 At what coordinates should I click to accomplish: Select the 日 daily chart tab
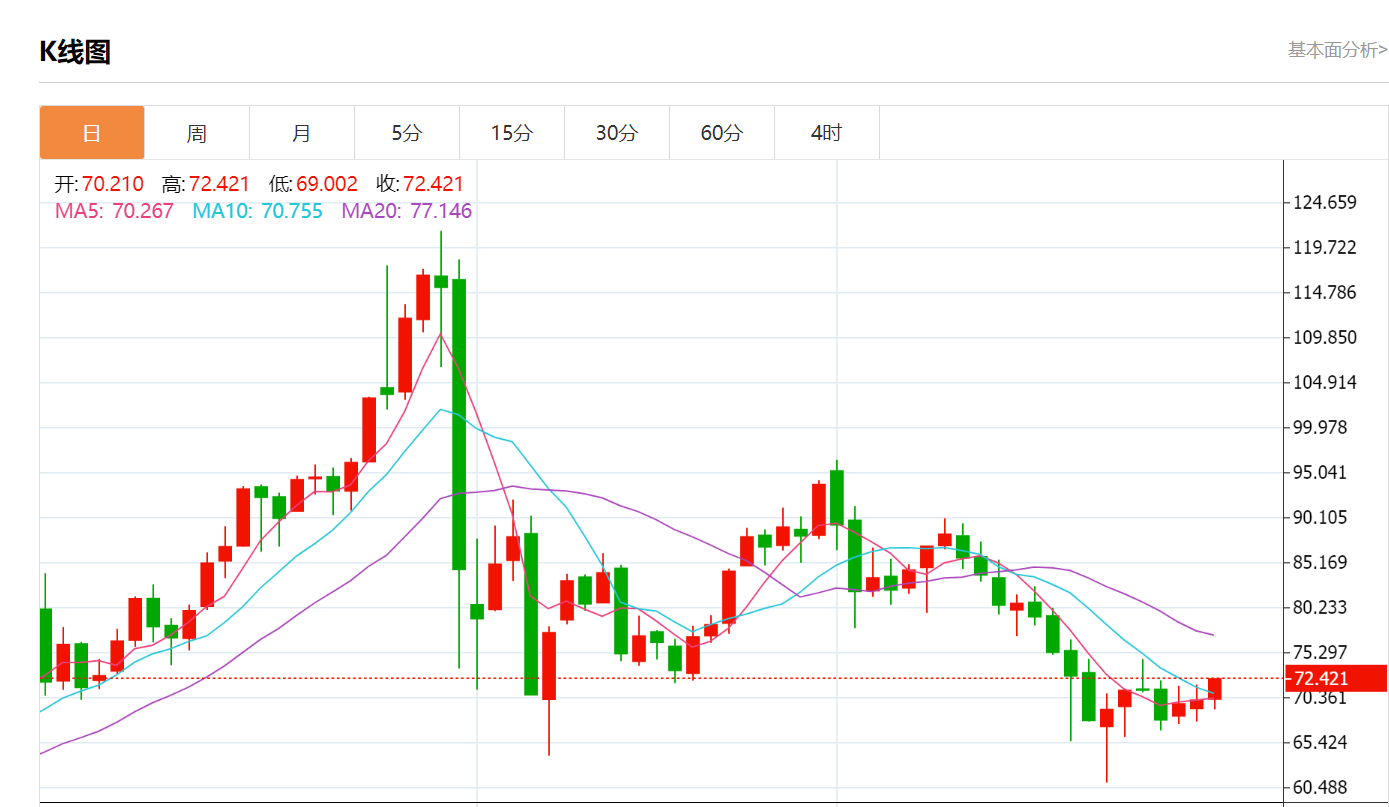[x=92, y=133]
